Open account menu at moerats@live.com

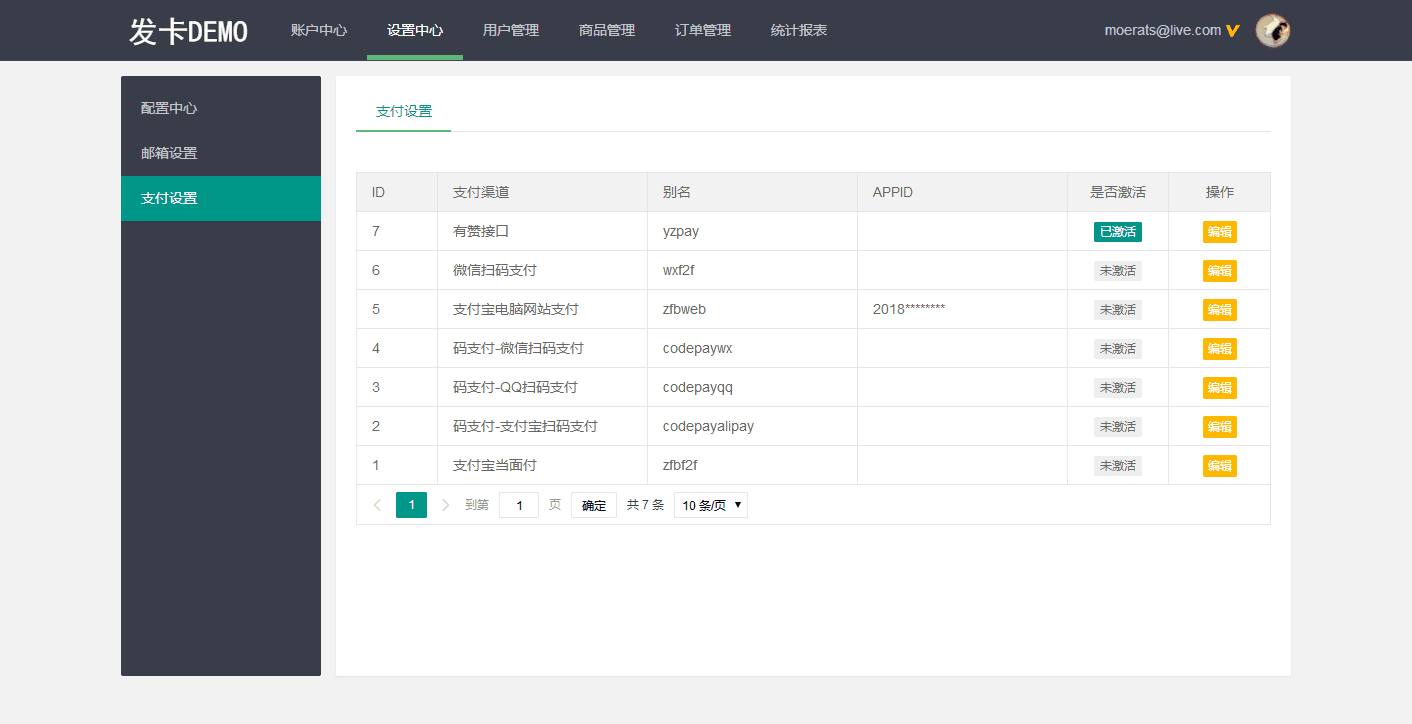[1162, 31]
